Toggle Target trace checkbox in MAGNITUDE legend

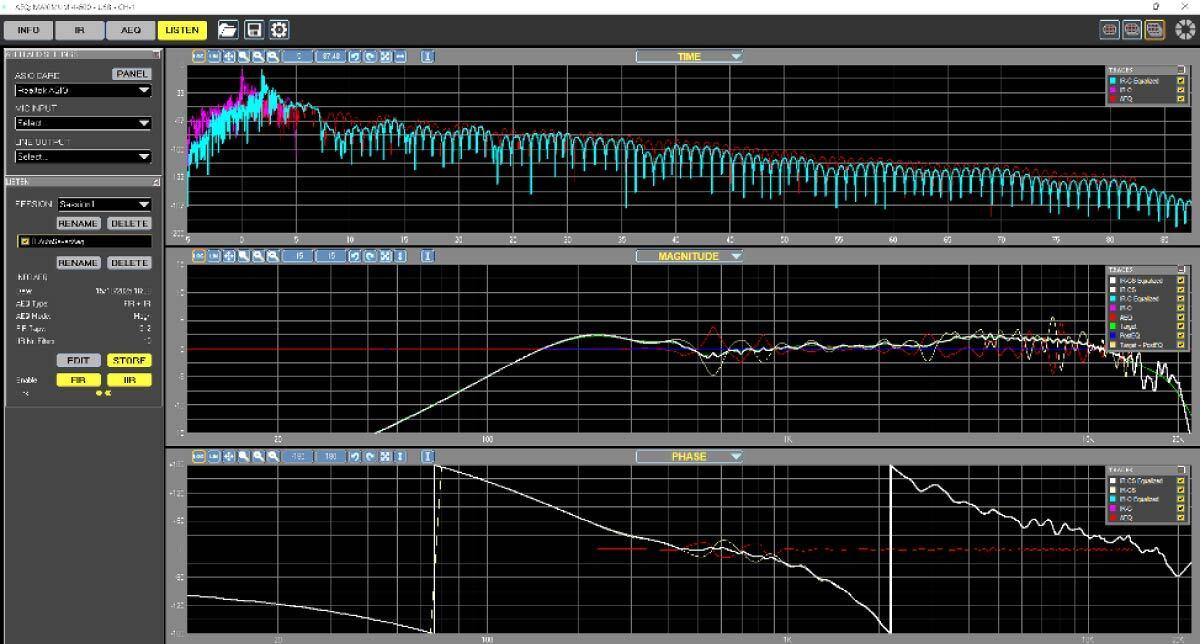1180,326
